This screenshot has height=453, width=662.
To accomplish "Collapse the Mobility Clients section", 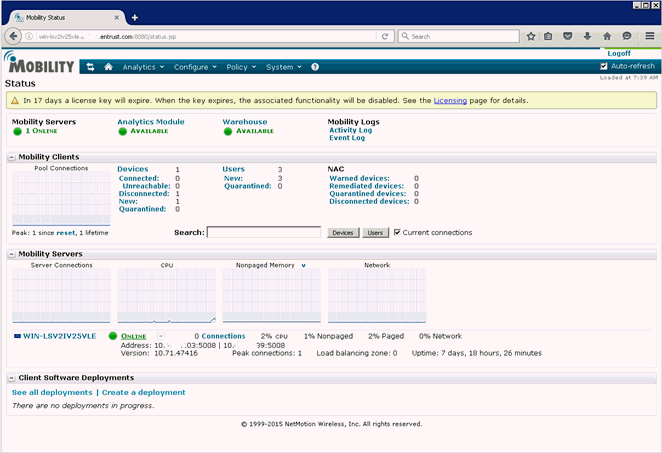I will point(11,157).
